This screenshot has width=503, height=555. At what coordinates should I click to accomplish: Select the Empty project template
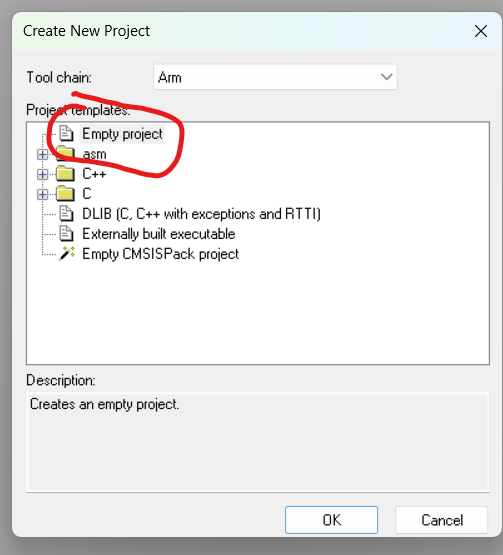click(x=122, y=134)
